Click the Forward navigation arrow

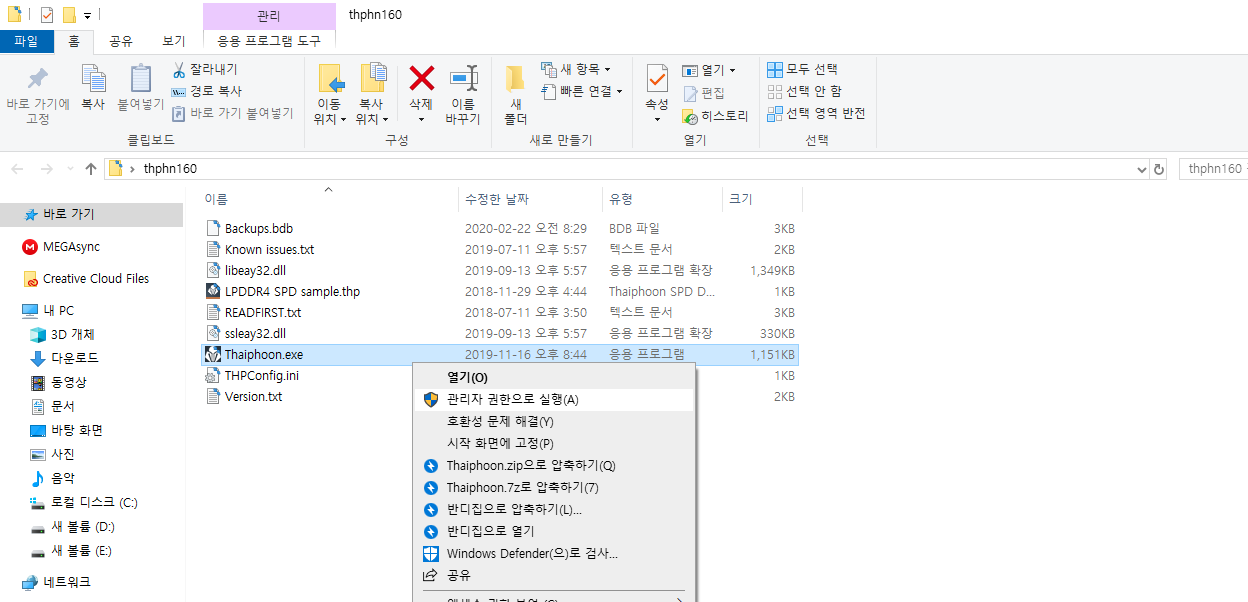click(46, 169)
